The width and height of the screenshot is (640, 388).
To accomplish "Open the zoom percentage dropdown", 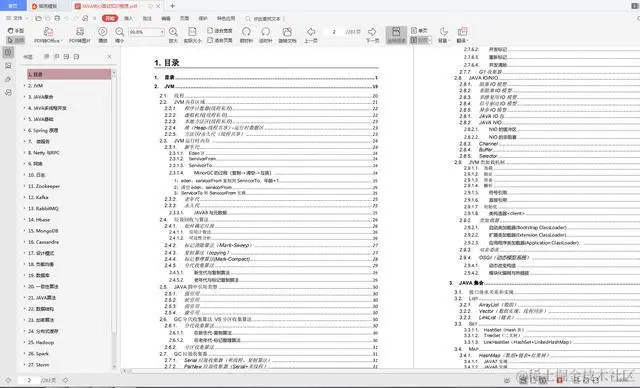I will [162, 32].
